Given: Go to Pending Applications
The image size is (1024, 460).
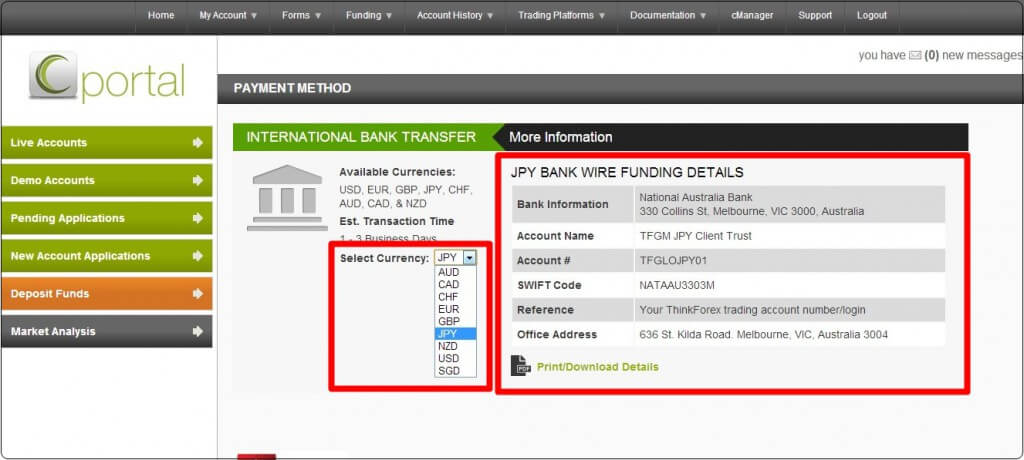Looking at the screenshot, I should [107, 218].
